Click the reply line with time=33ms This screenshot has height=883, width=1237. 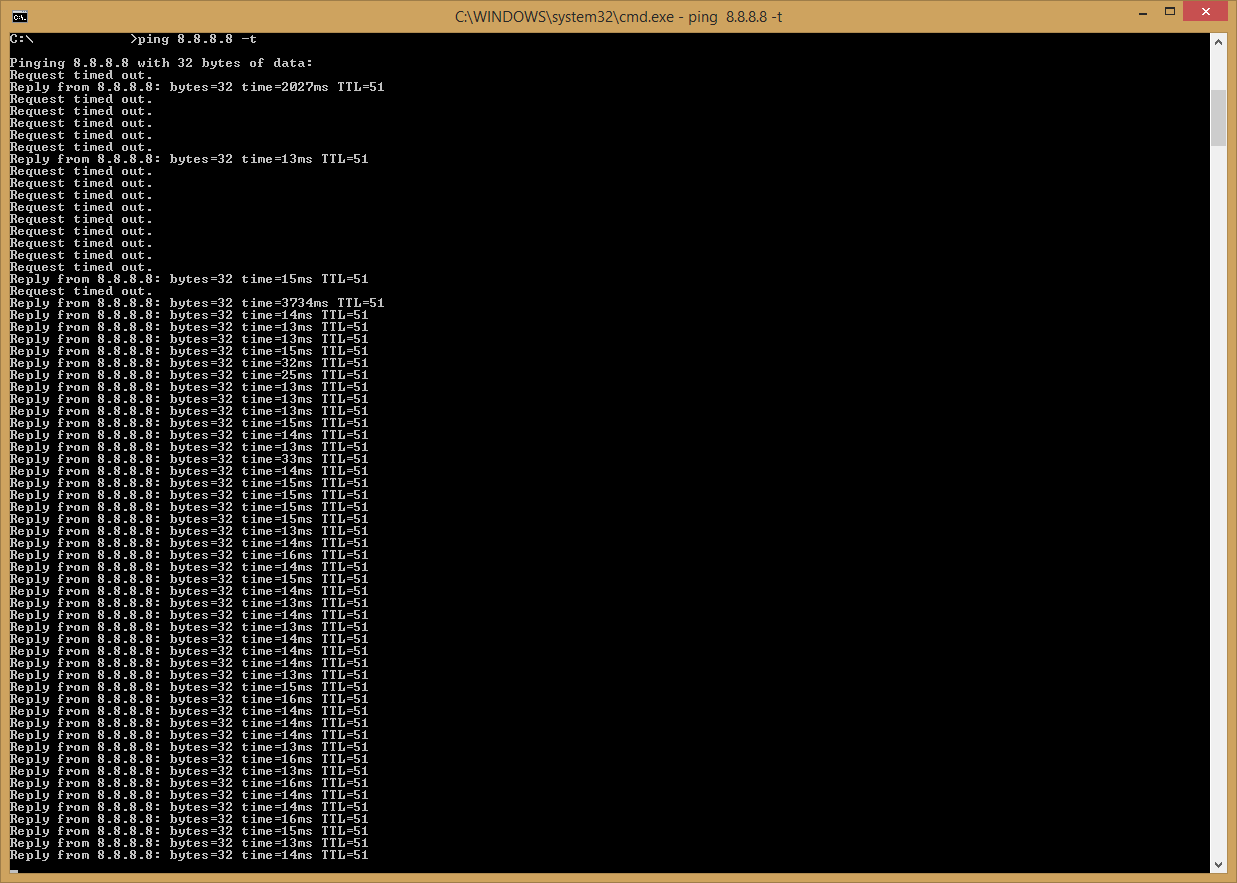pyautogui.click(x=189, y=459)
